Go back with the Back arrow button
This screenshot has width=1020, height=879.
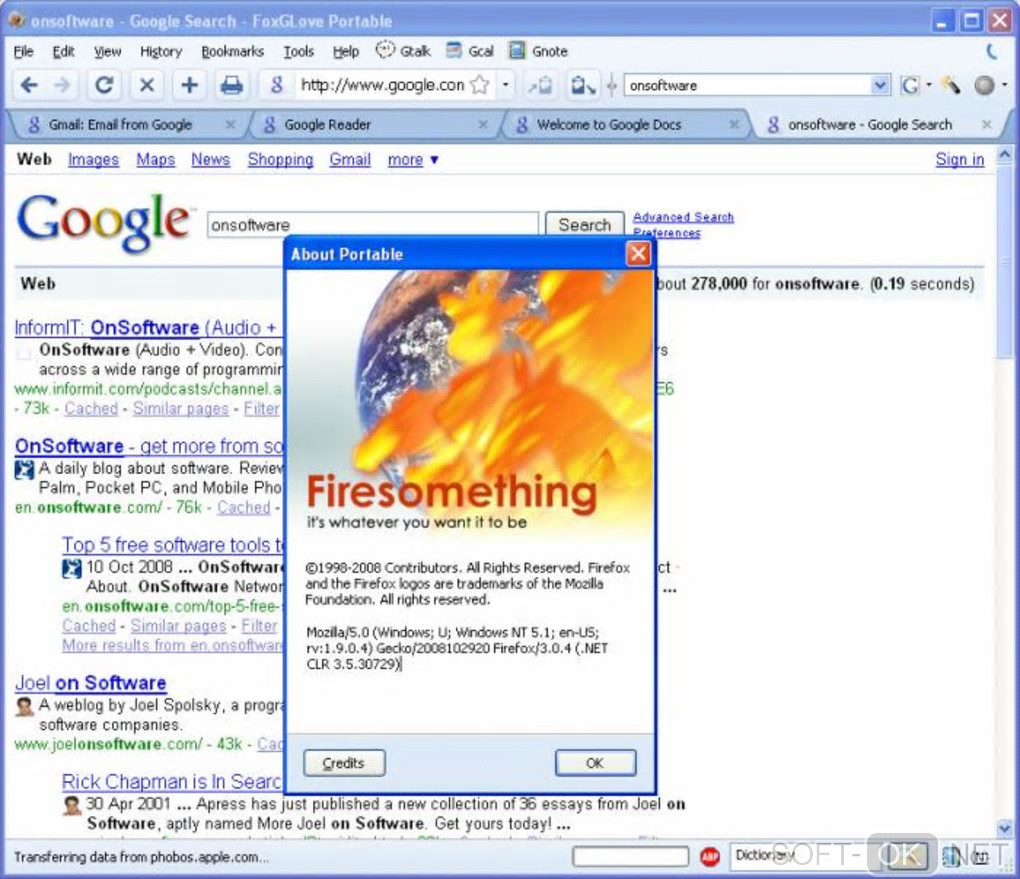(29, 85)
